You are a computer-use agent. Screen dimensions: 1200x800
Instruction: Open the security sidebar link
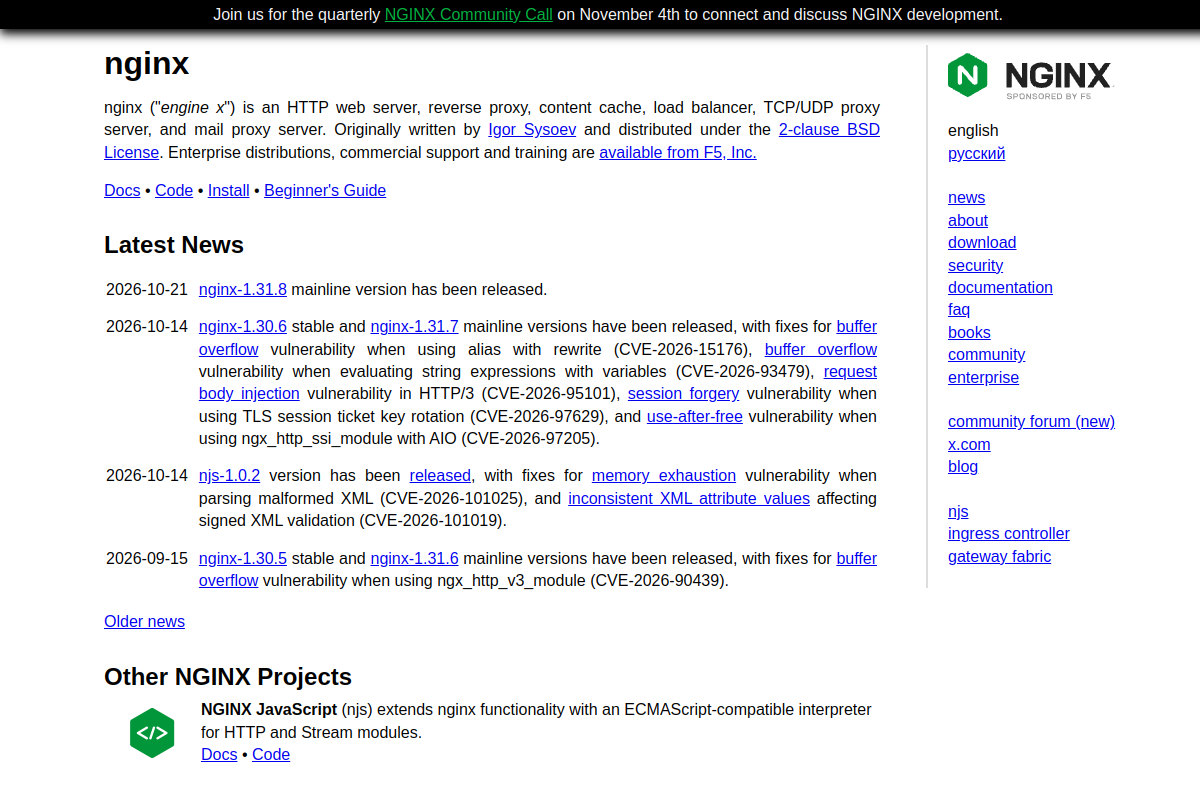(x=975, y=265)
